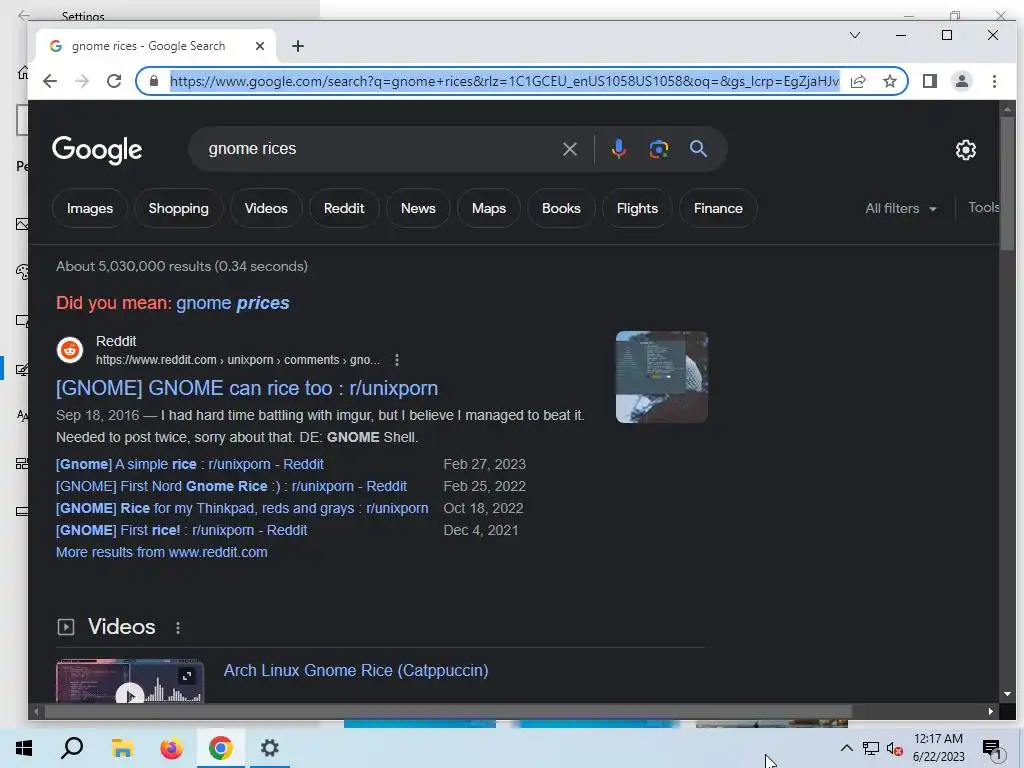Submit search with the magnifying glass icon

[698, 149]
